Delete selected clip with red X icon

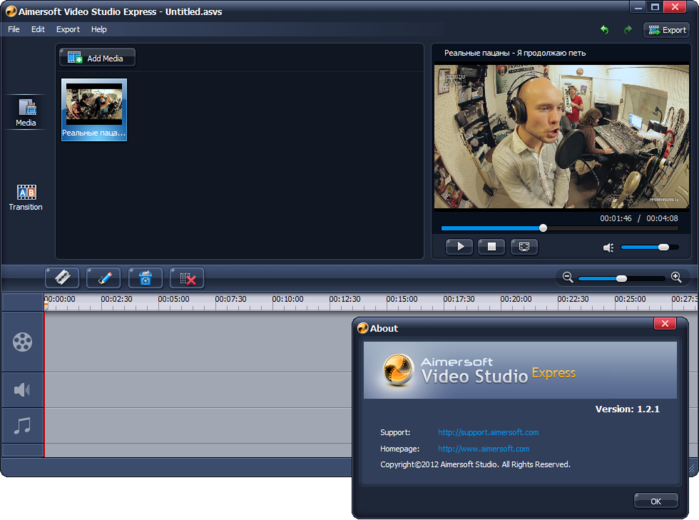[x=187, y=278]
